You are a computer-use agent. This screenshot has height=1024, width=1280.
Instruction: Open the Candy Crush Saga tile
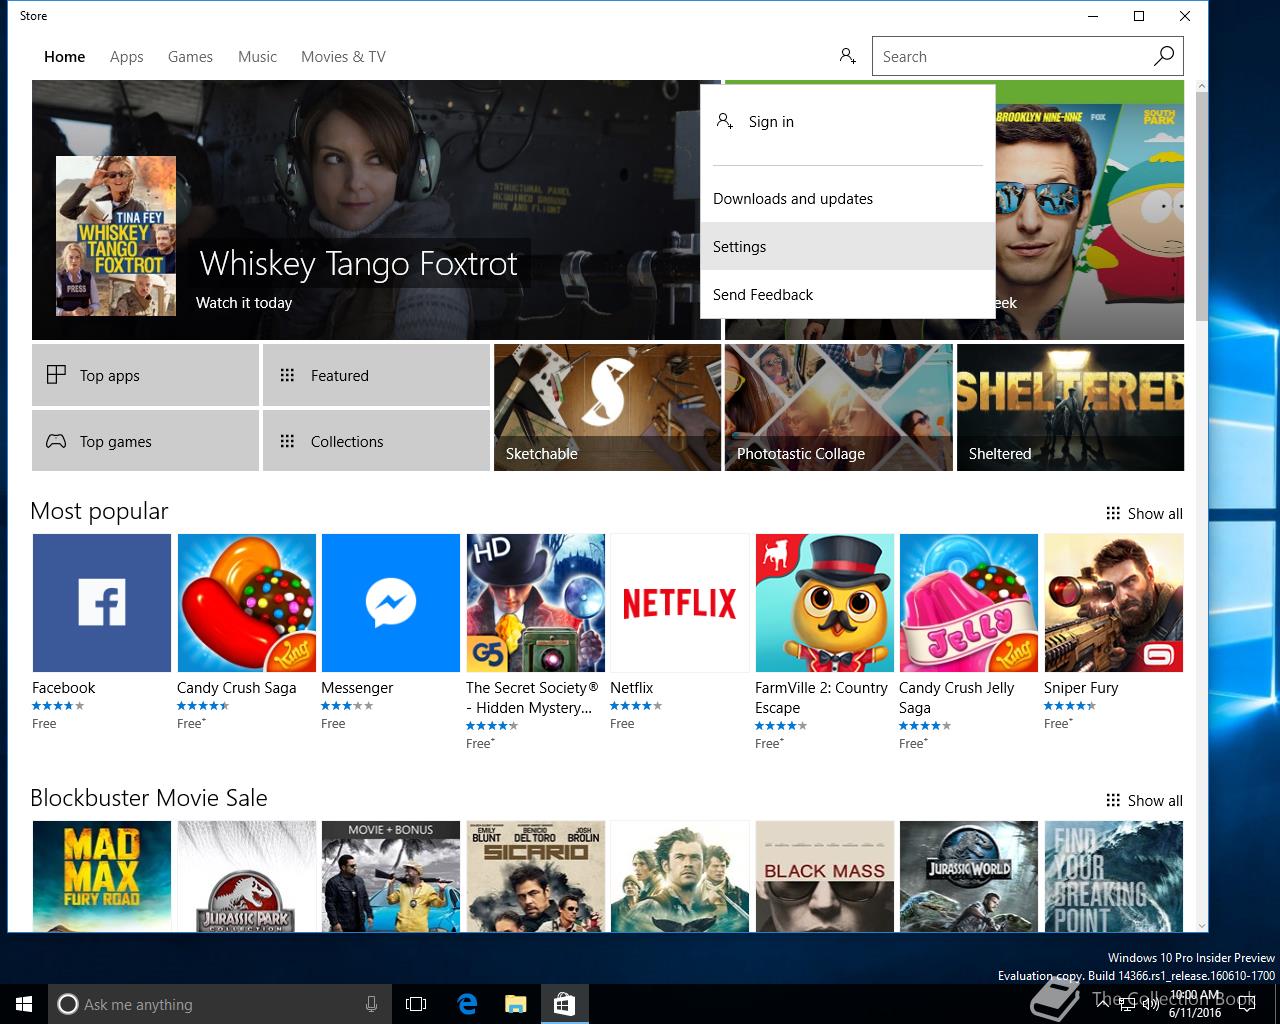pyautogui.click(x=247, y=603)
